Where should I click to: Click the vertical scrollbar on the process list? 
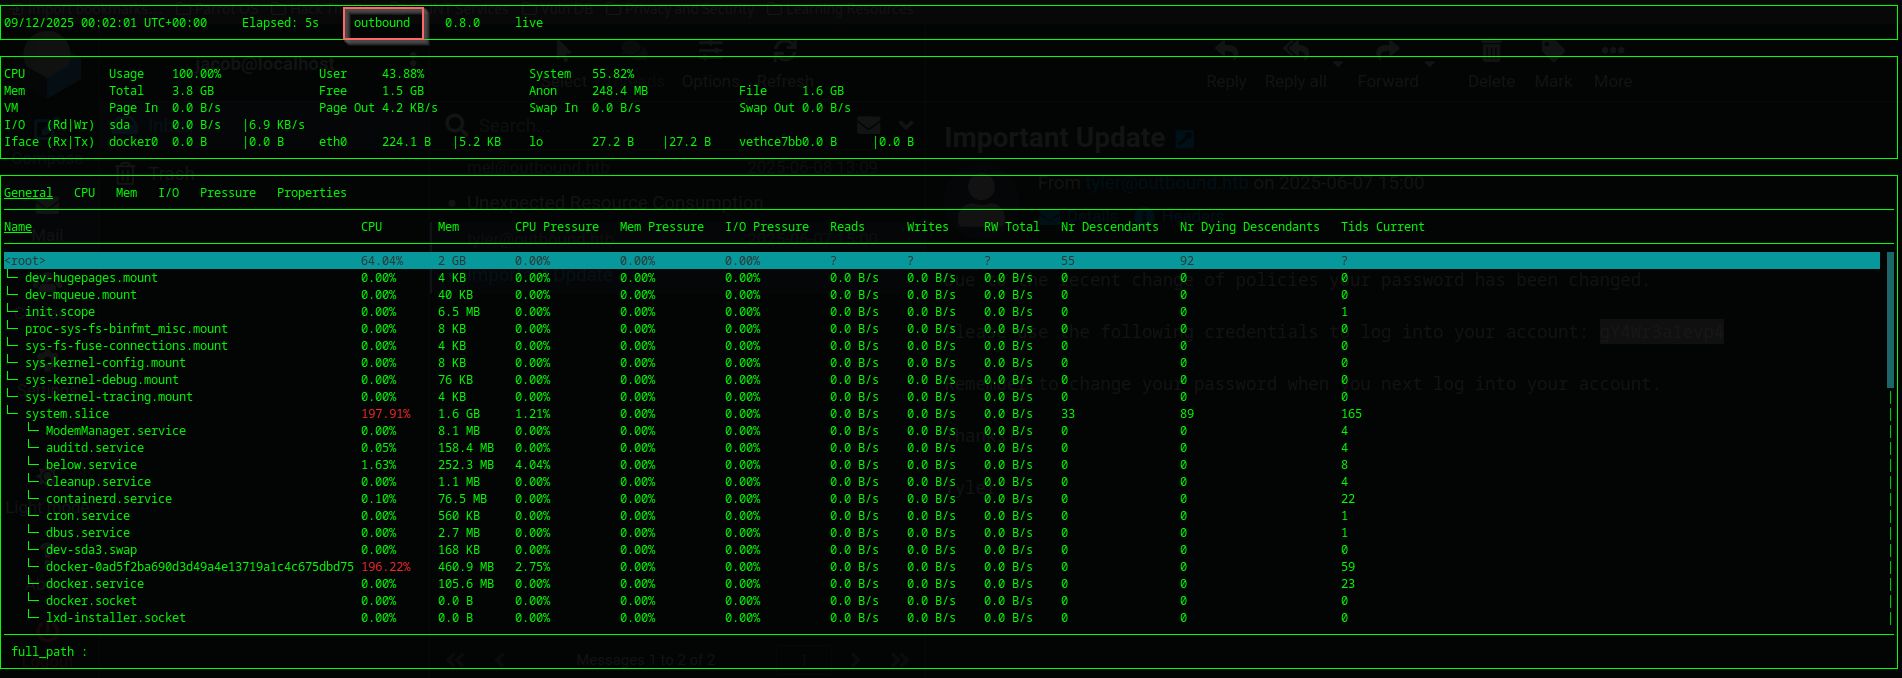click(x=1889, y=320)
